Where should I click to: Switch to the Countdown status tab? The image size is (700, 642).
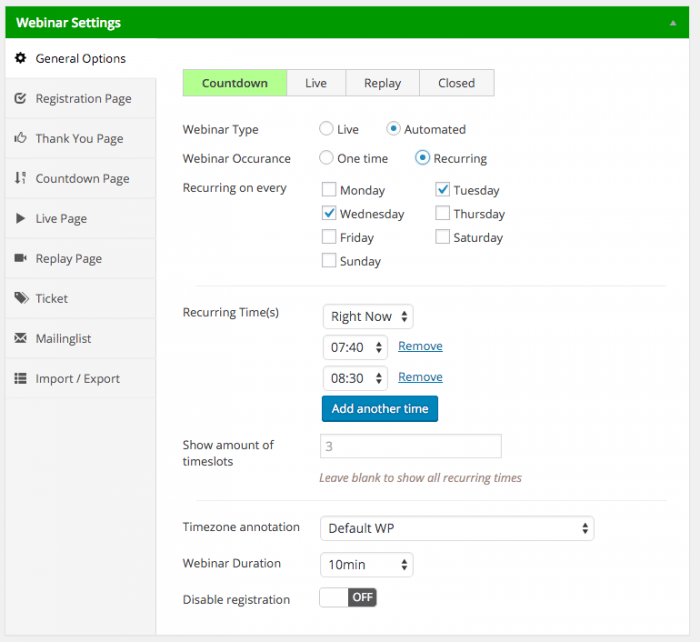coord(235,83)
